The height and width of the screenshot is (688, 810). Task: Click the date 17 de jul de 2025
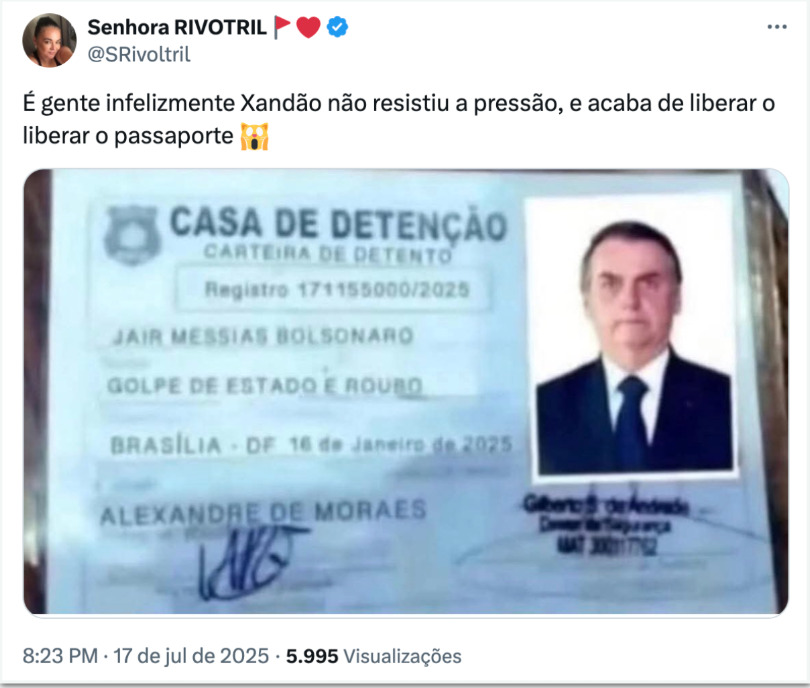(191, 656)
